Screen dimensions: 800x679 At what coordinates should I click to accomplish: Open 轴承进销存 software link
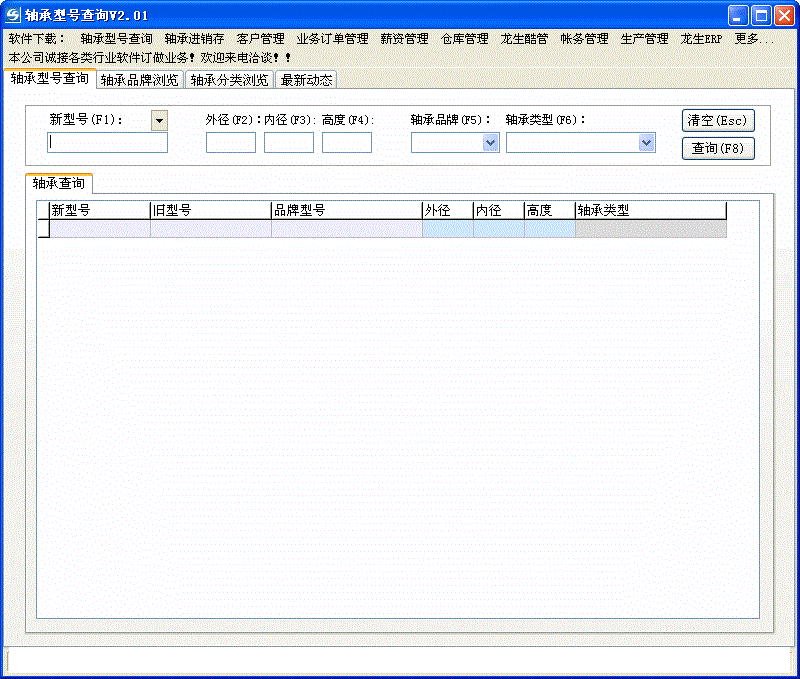pyautogui.click(x=194, y=39)
